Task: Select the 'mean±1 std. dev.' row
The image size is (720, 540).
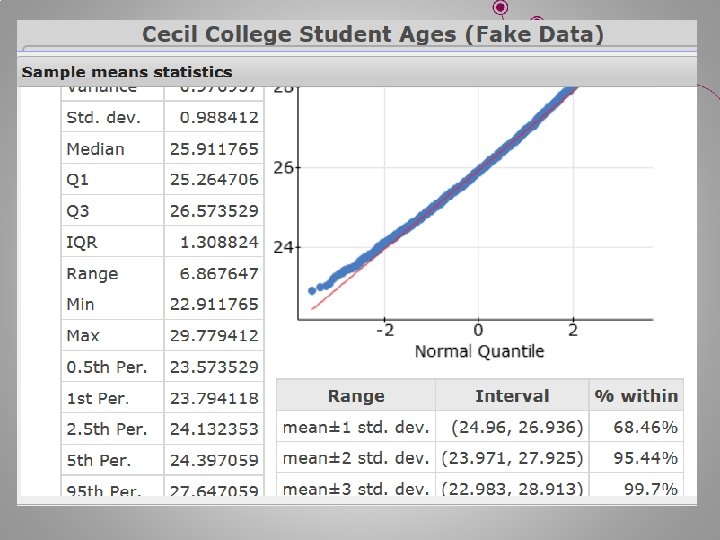Action: pyautogui.click(x=356, y=427)
